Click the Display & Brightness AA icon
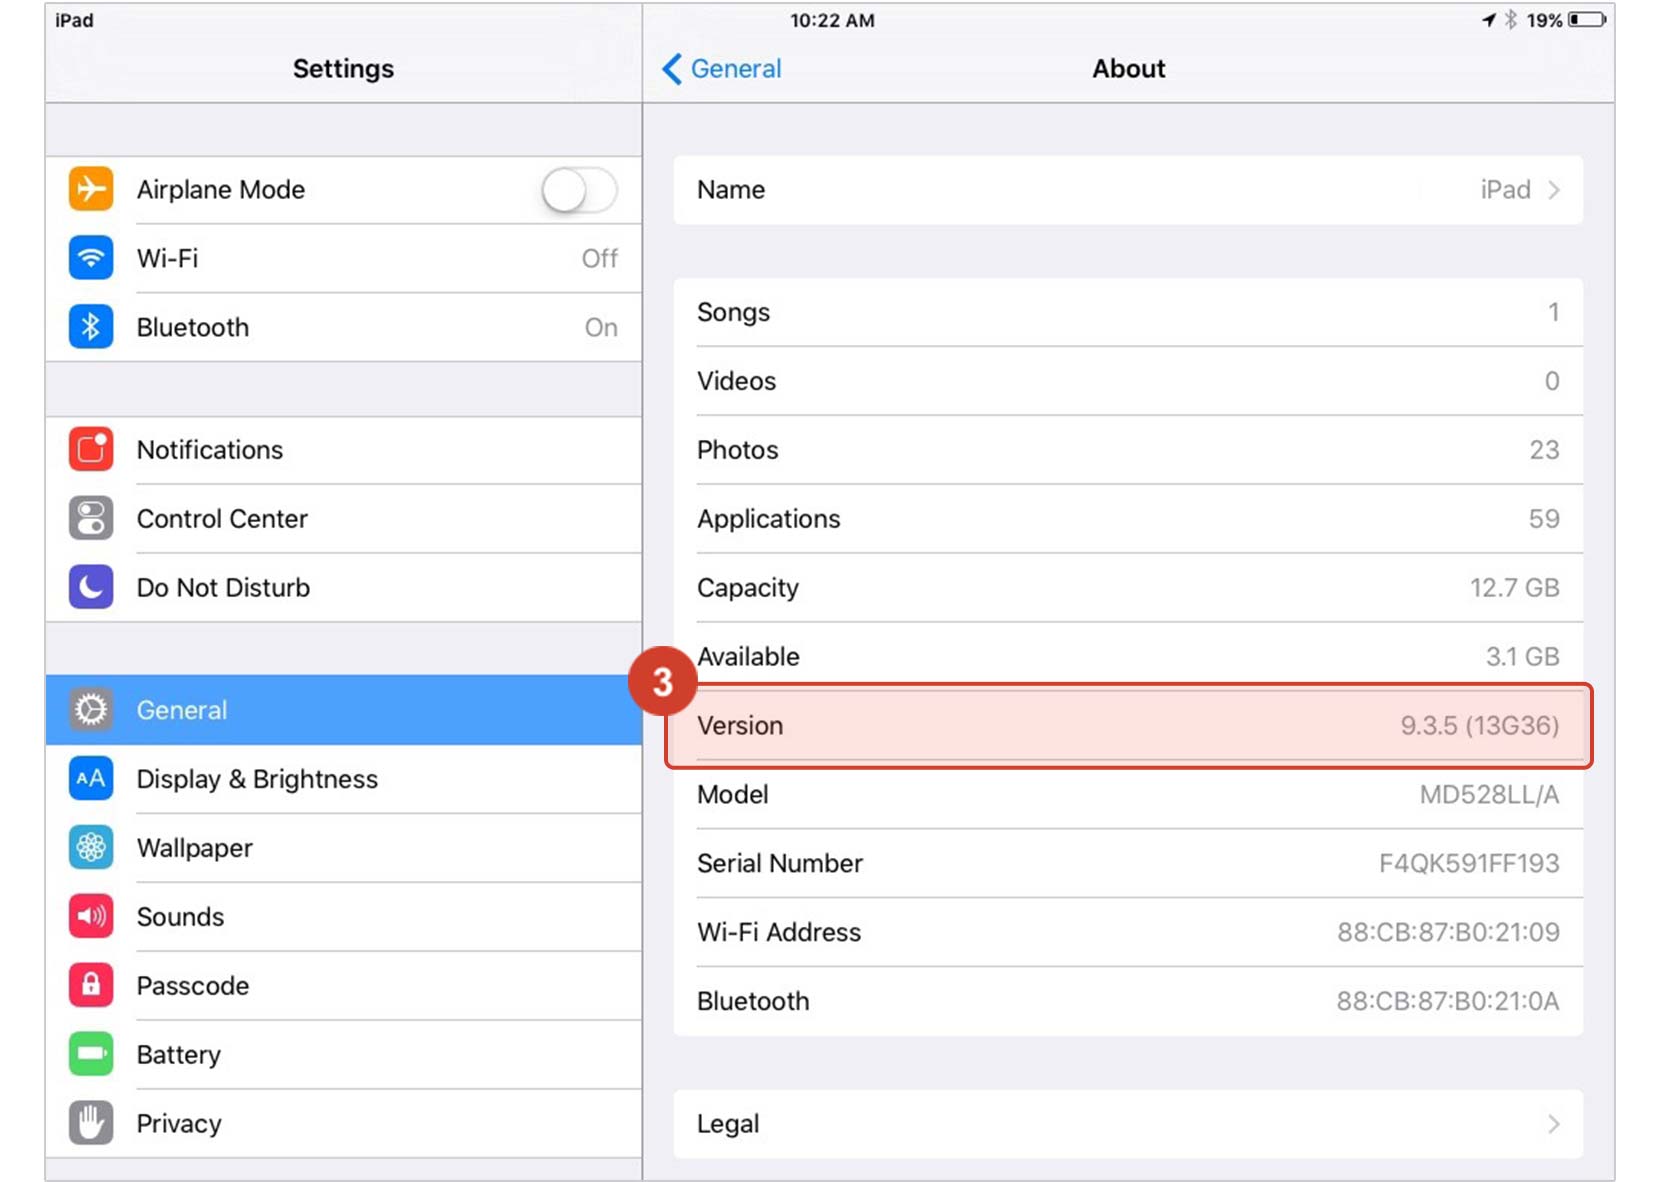The image size is (1660, 1182). coord(91,779)
